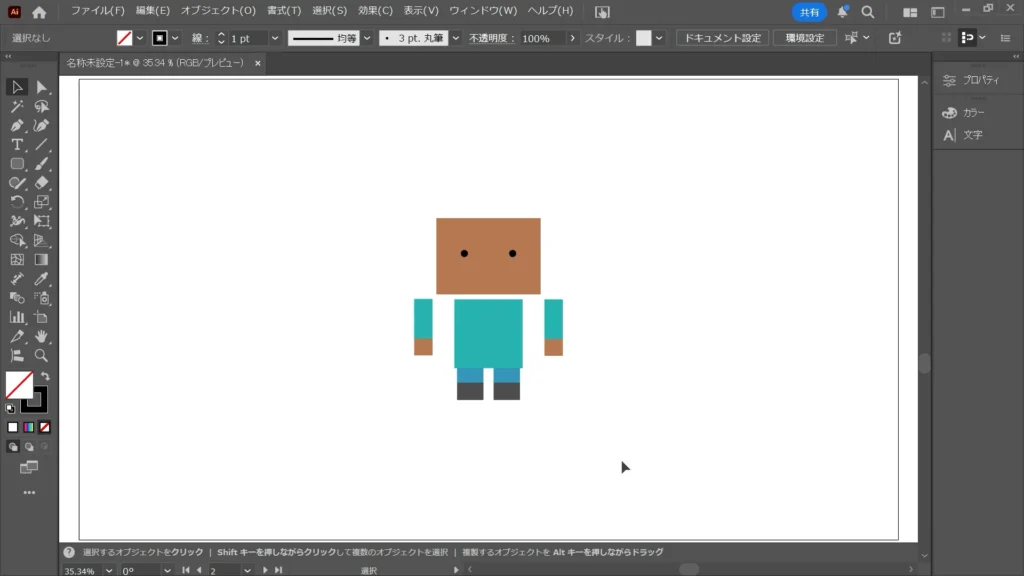Apply None mode button
The width and height of the screenshot is (1024, 576).
tap(44, 427)
